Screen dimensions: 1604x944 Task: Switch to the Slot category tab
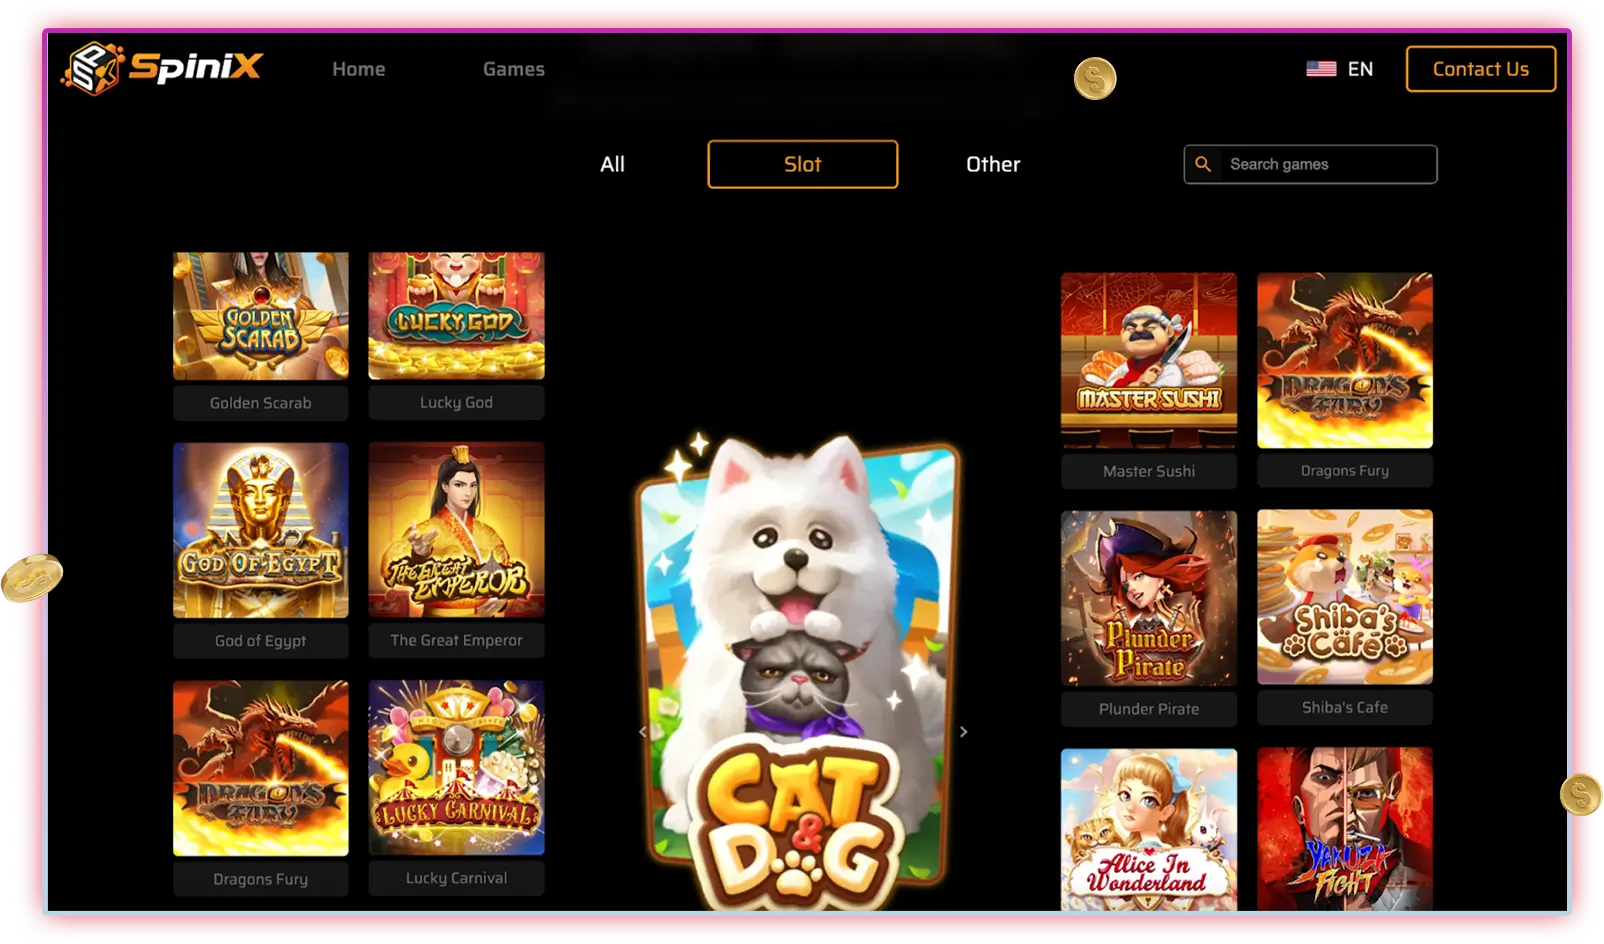click(802, 164)
